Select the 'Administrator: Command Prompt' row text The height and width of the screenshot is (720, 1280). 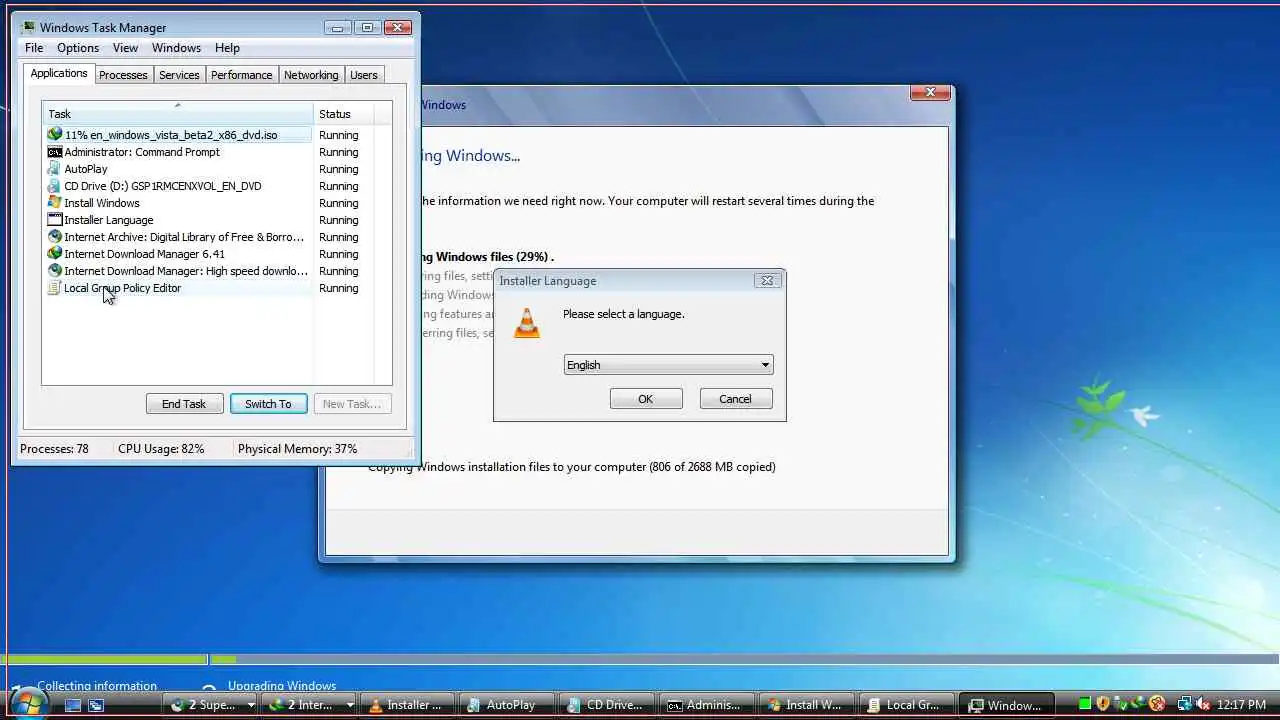(x=142, y=152)
